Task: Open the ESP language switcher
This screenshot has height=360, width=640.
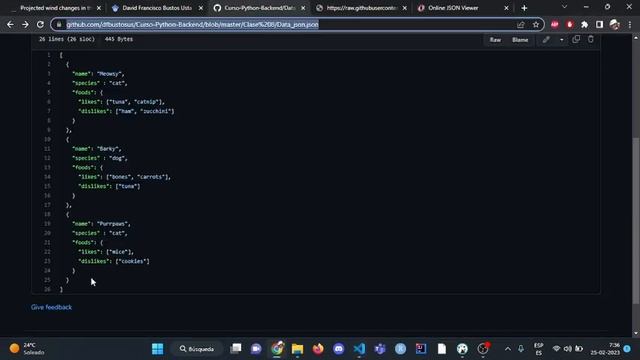Action: [539, 349]
